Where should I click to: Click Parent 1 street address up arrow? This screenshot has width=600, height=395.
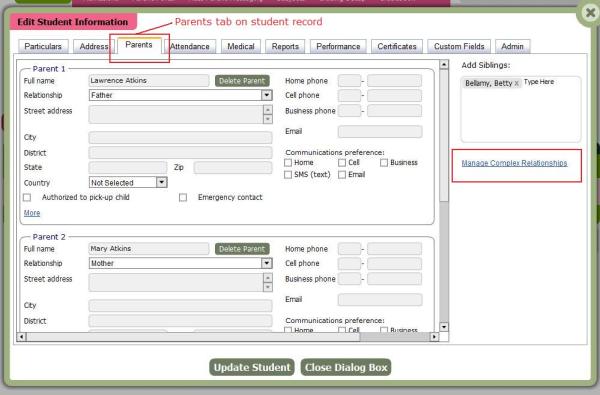click(268, 110)
